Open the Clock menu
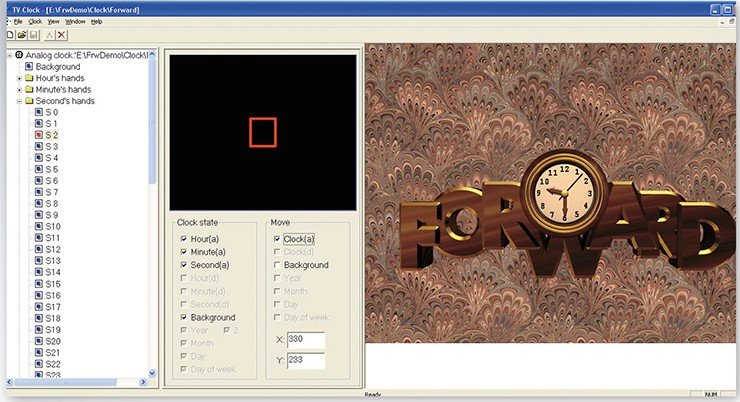 point(35,22)
